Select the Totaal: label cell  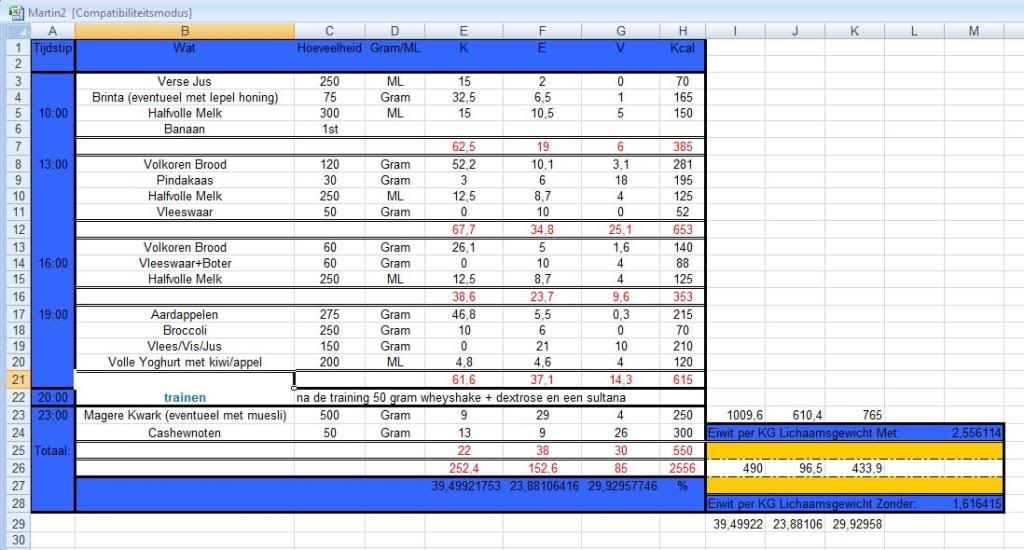point(52,451)
